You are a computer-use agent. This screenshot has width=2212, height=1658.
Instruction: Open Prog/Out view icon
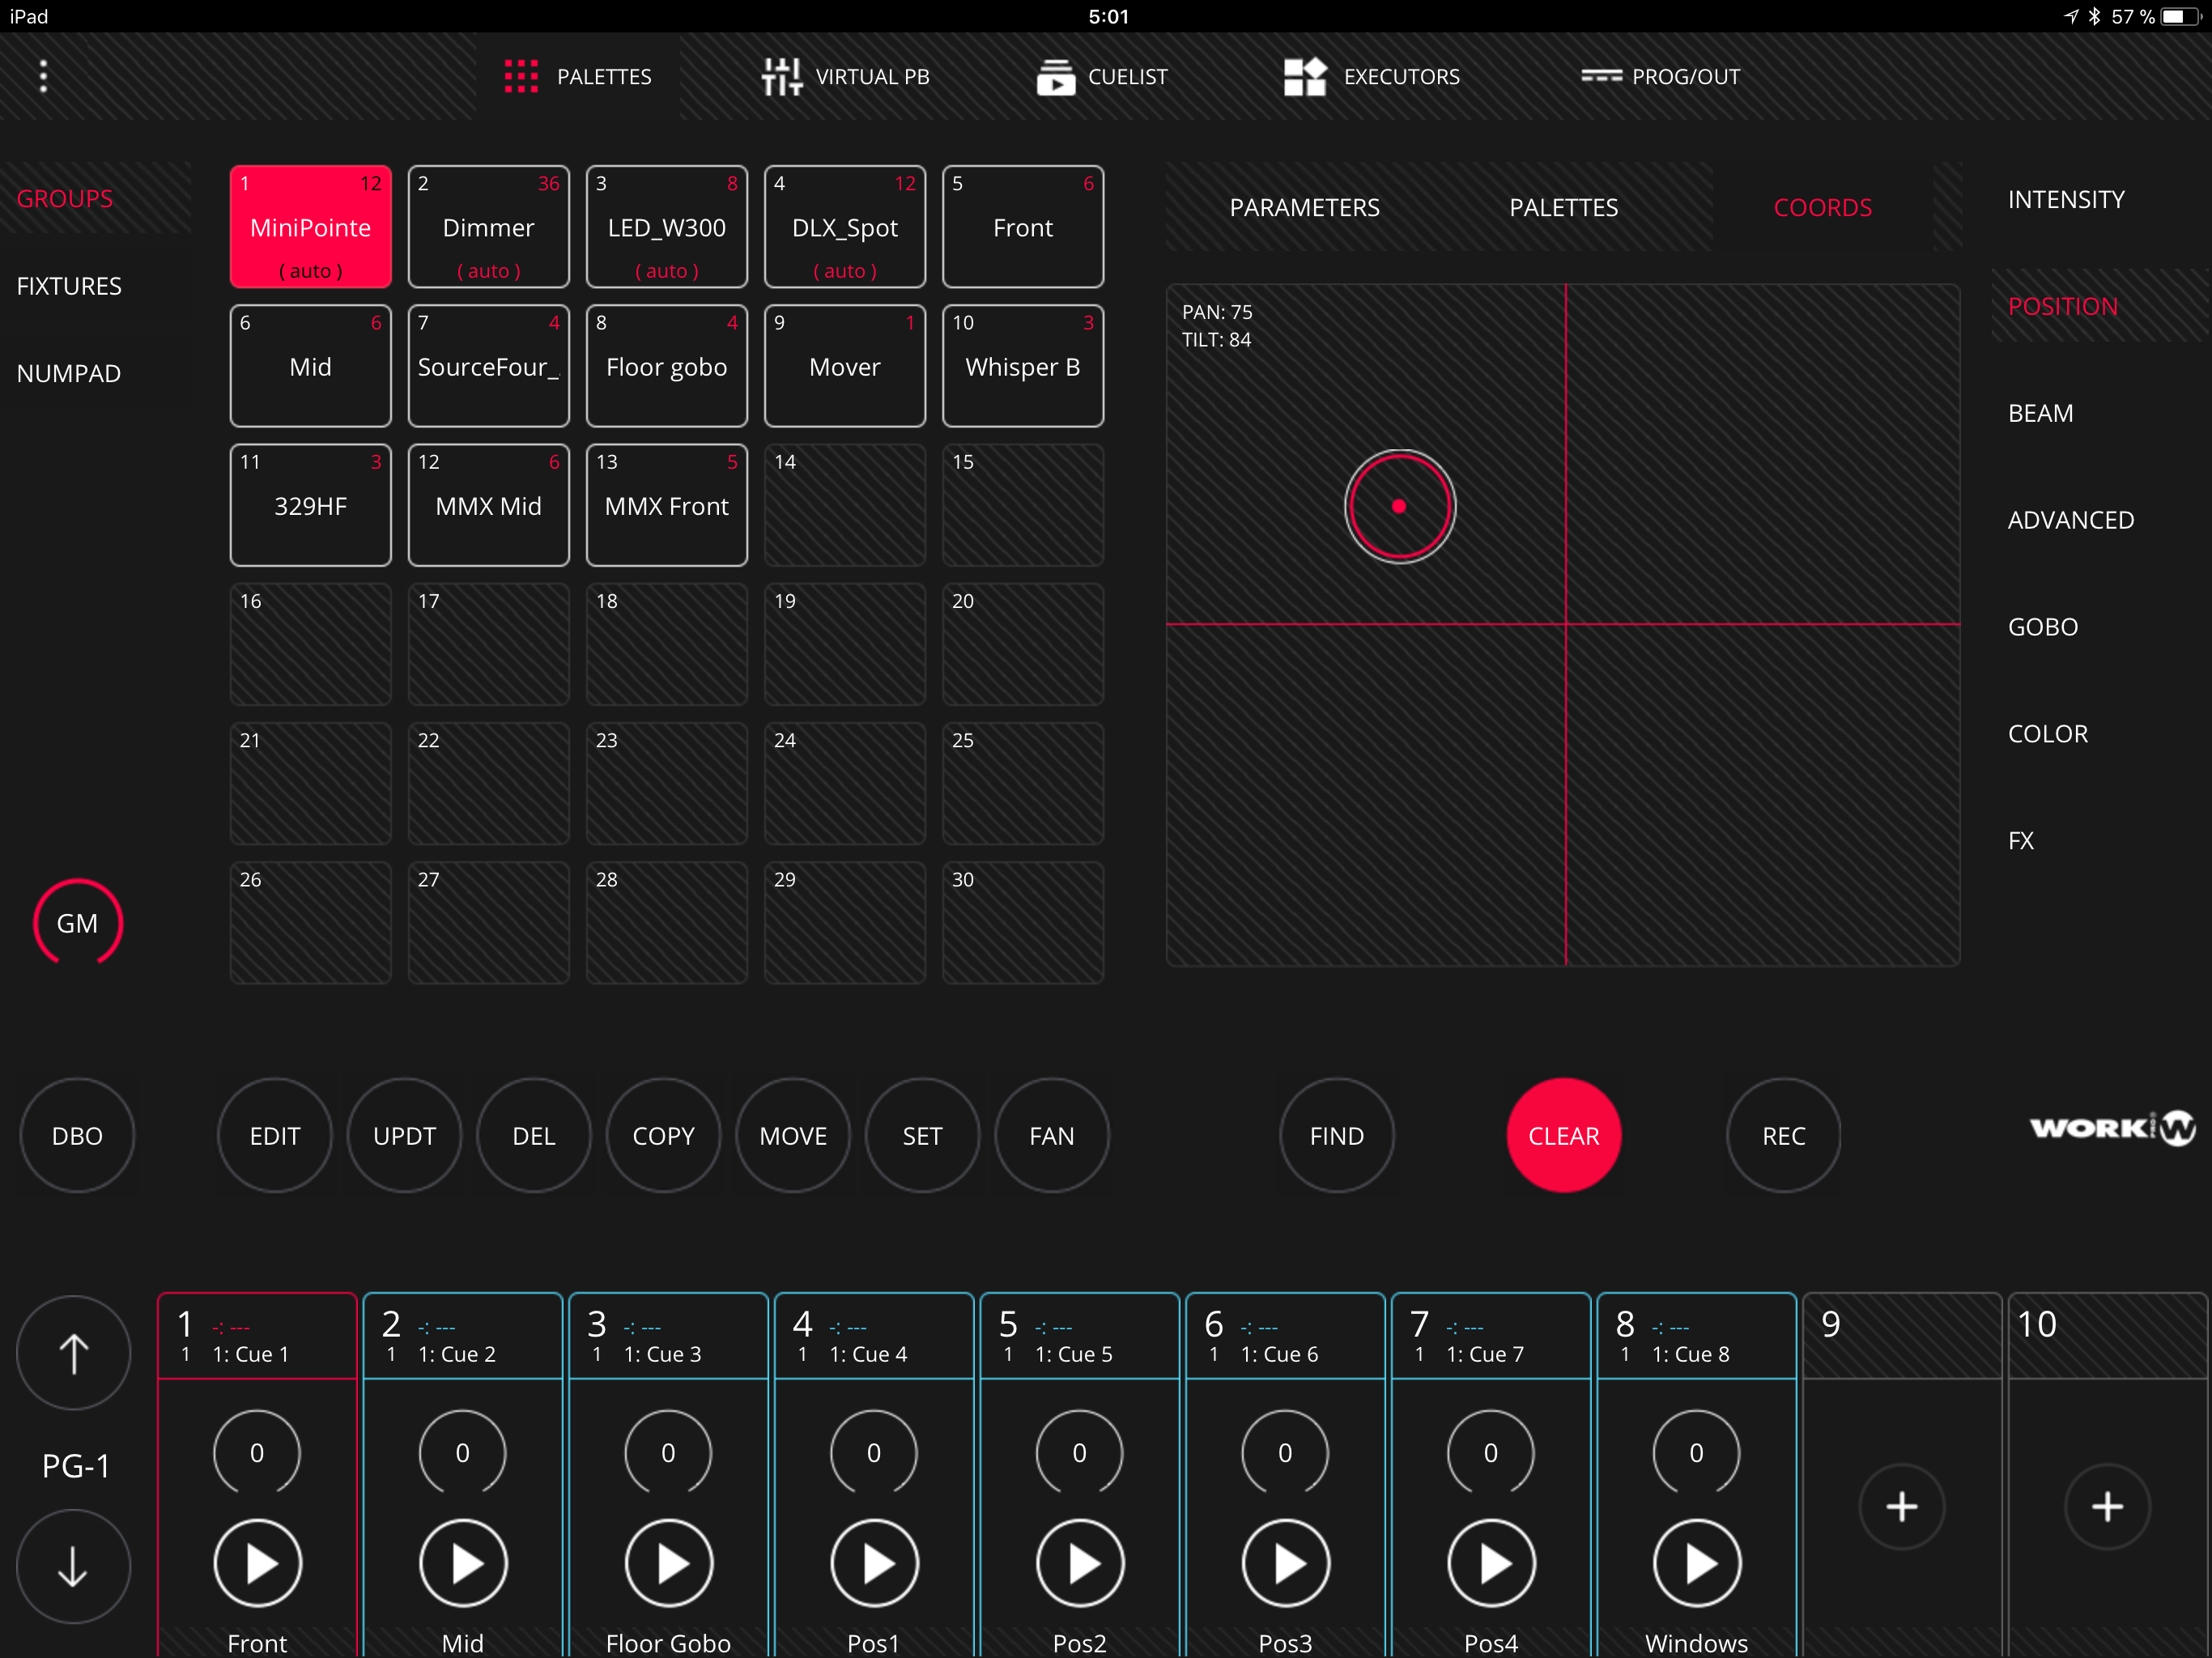point(1601,76)
